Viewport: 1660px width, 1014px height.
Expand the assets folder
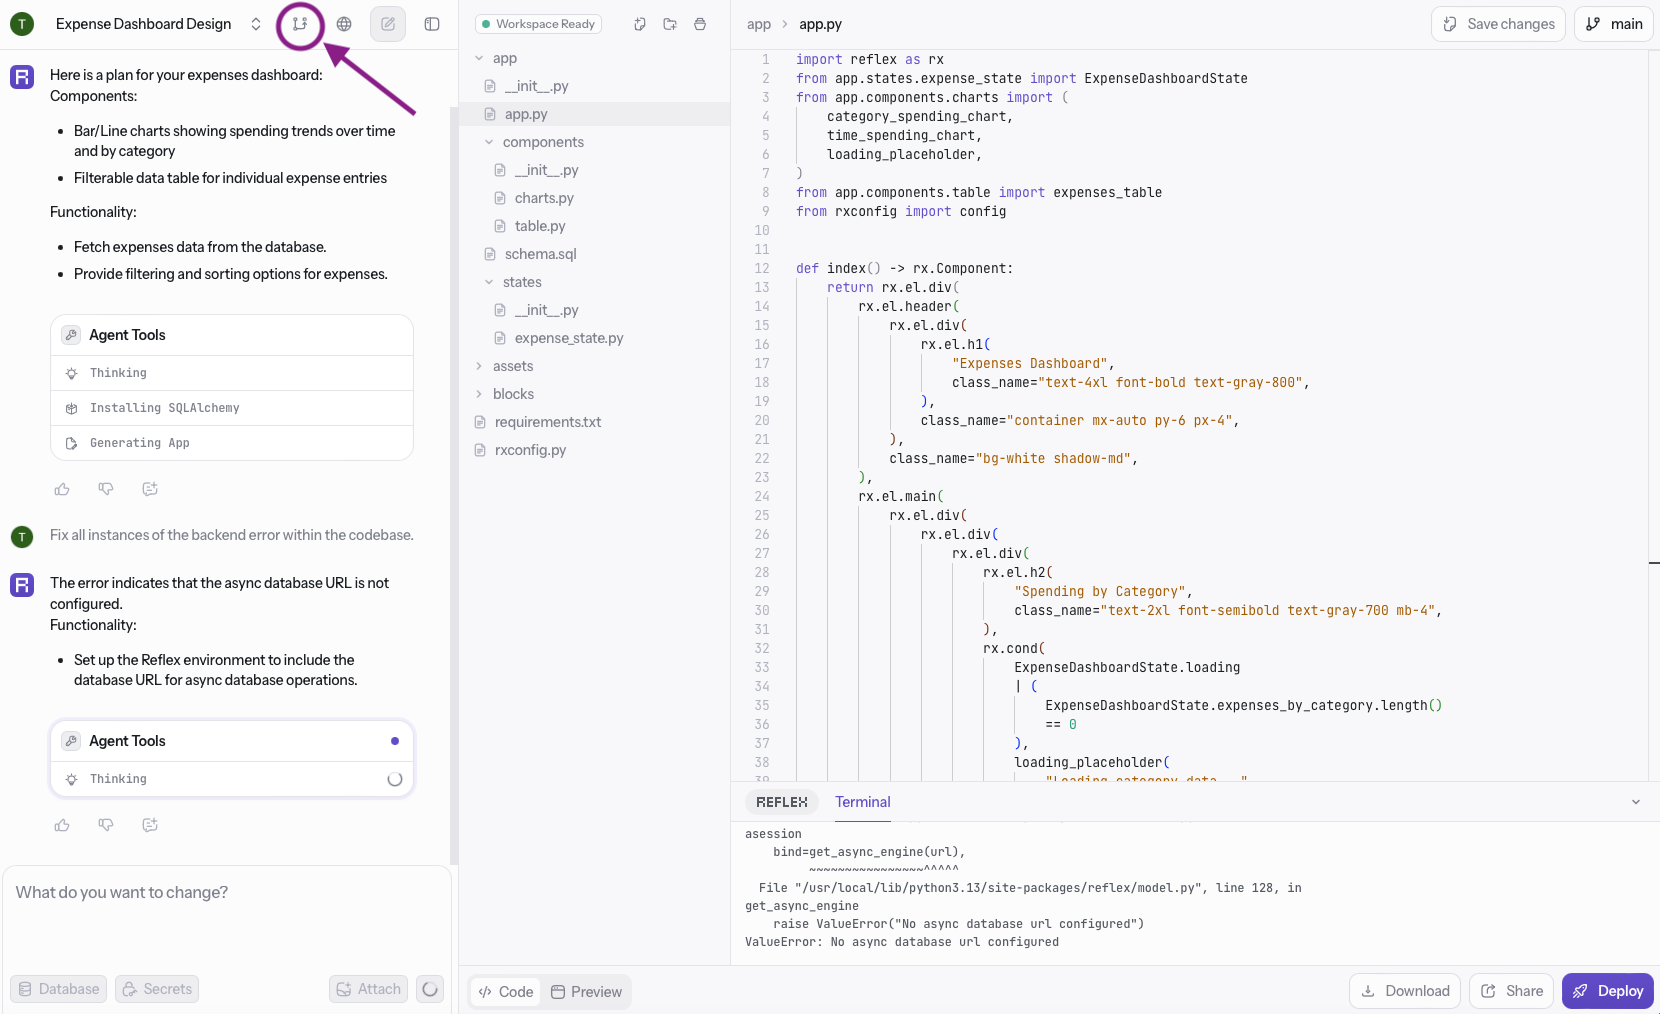(x=479, y=366)
